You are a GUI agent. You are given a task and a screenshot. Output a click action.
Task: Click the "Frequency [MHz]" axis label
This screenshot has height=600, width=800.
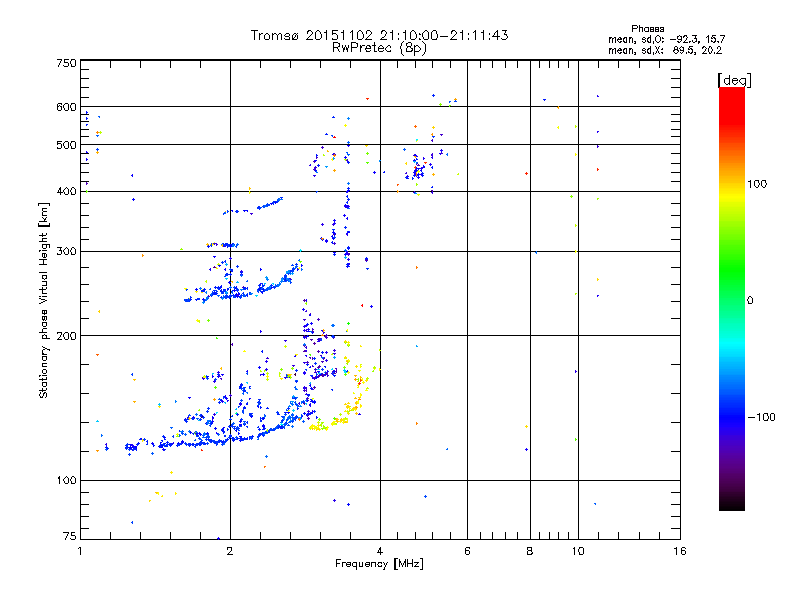coord(379,564)
